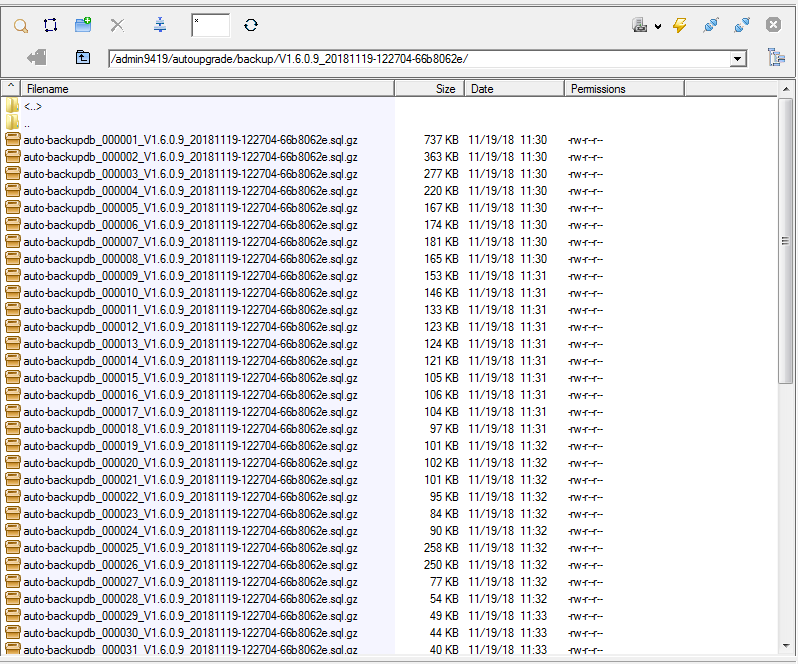The width and height of the screenshot is (798, 664).
Task: Click the select-all rectangle icon
Action: coord(50,25)
